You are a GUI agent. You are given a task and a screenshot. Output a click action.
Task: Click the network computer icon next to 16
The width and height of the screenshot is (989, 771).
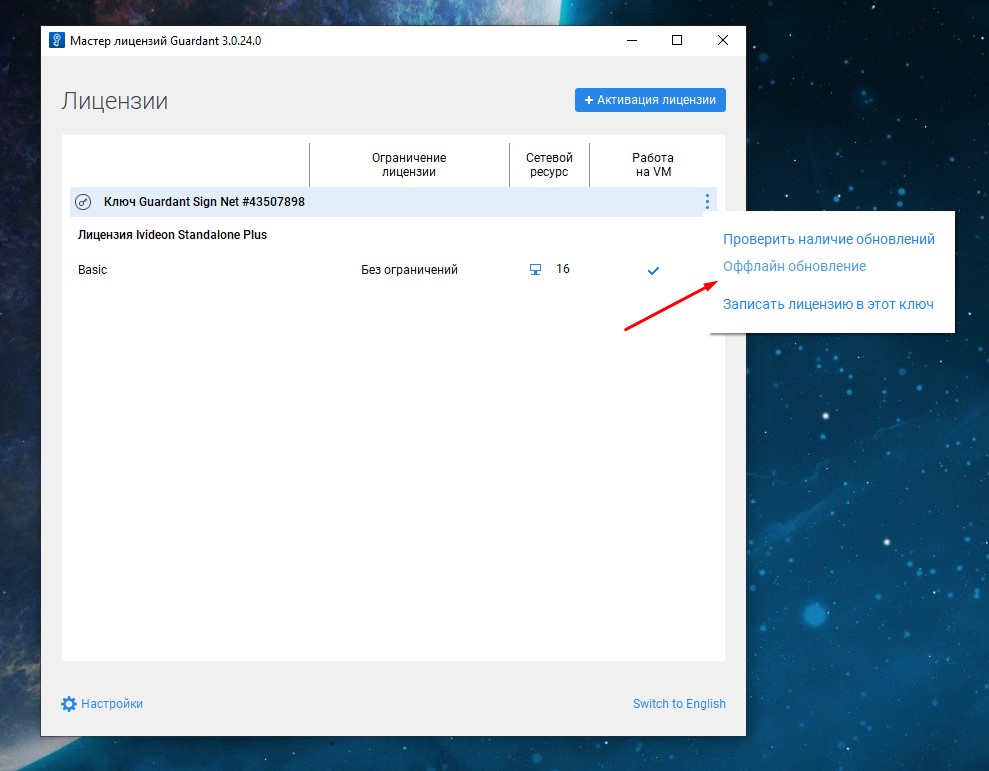pos(535,269)
